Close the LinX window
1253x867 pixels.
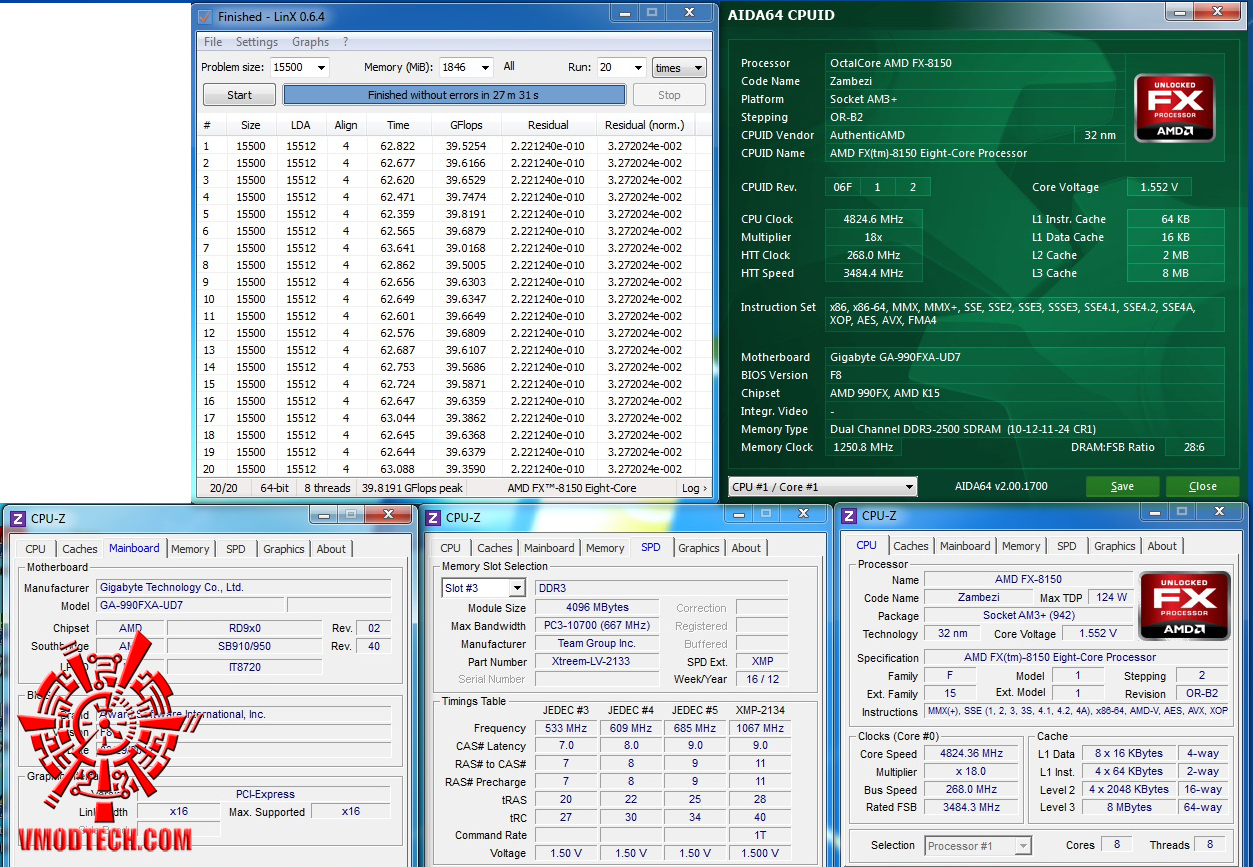[690, 14]
